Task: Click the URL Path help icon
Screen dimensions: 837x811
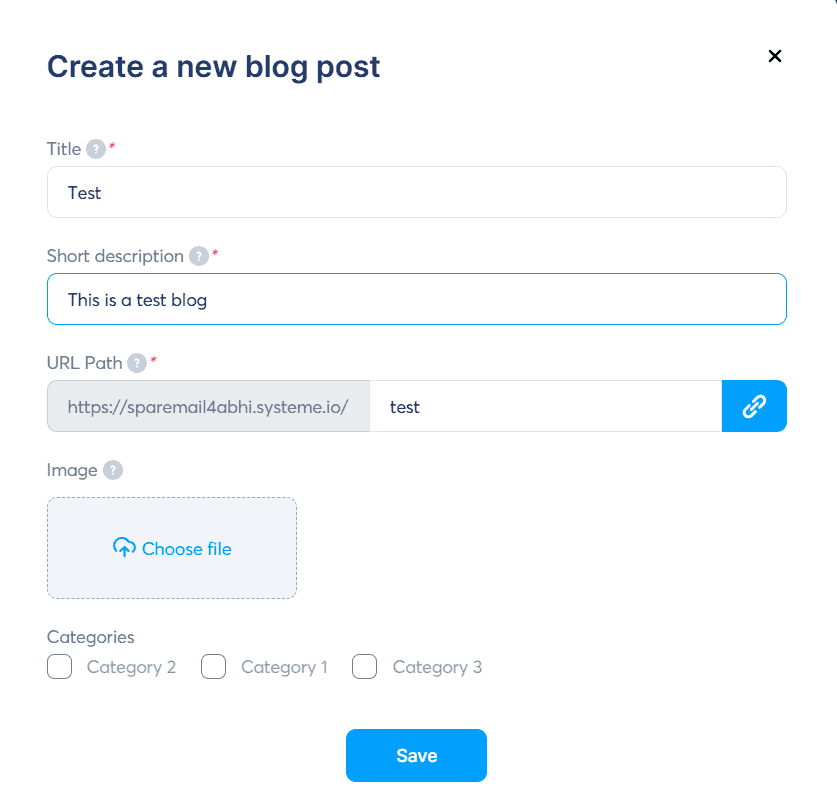Action: tap(137, 363)
